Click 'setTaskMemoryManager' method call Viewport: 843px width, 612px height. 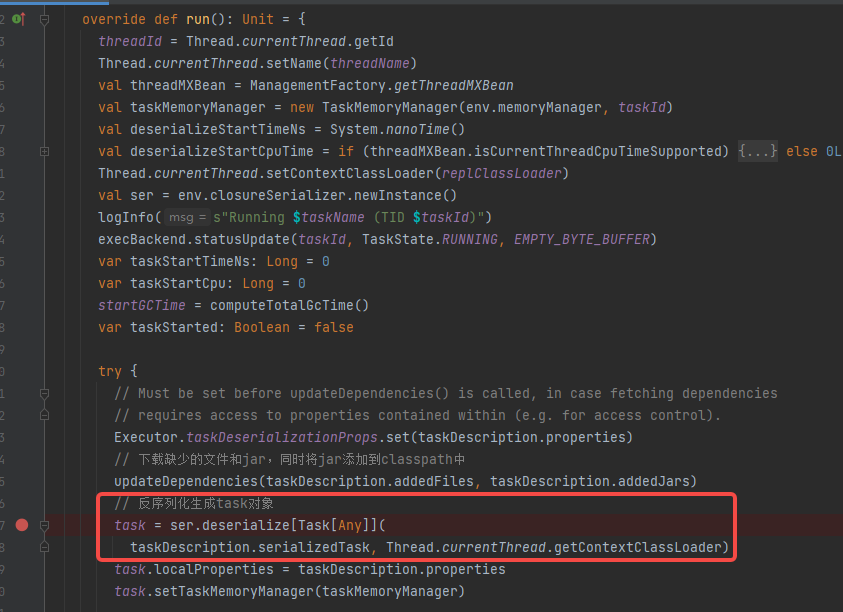click(234, 592)
